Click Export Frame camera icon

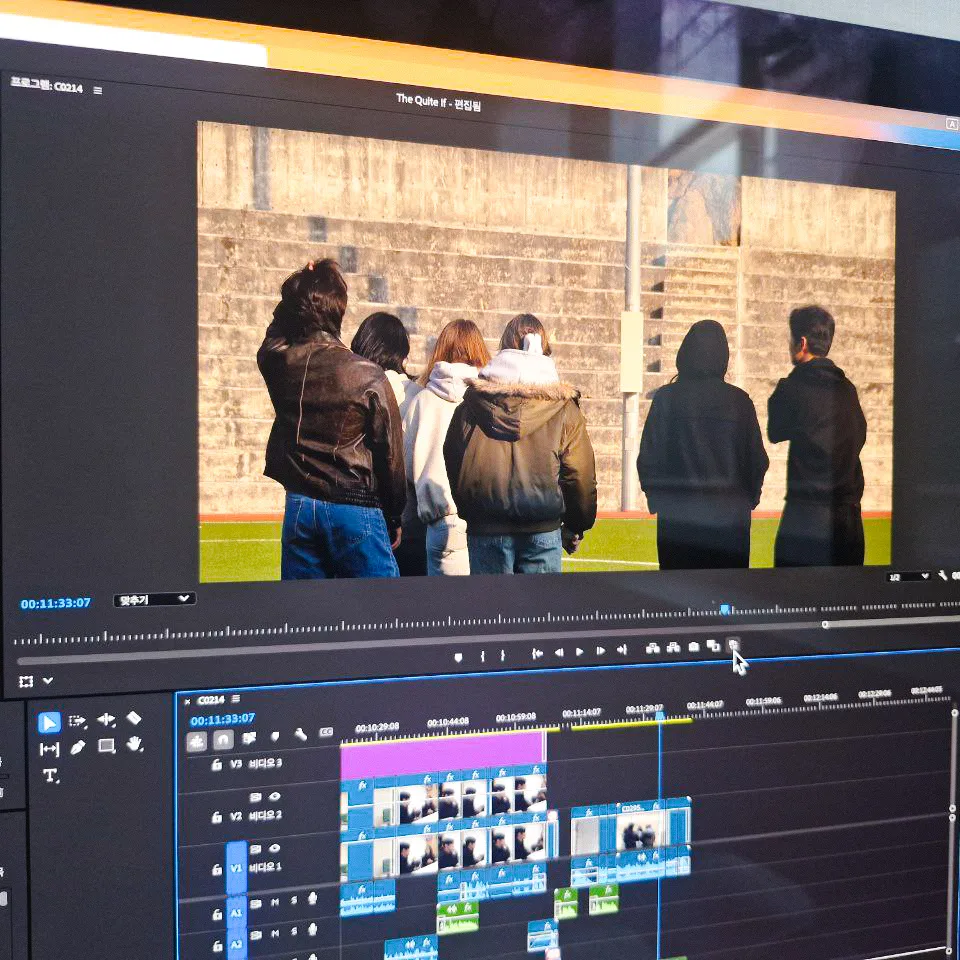[693, 647]
